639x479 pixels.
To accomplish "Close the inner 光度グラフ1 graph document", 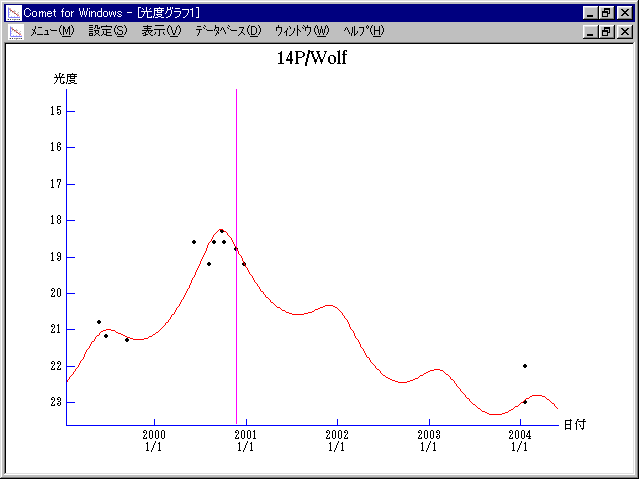I will click(624, 32).
